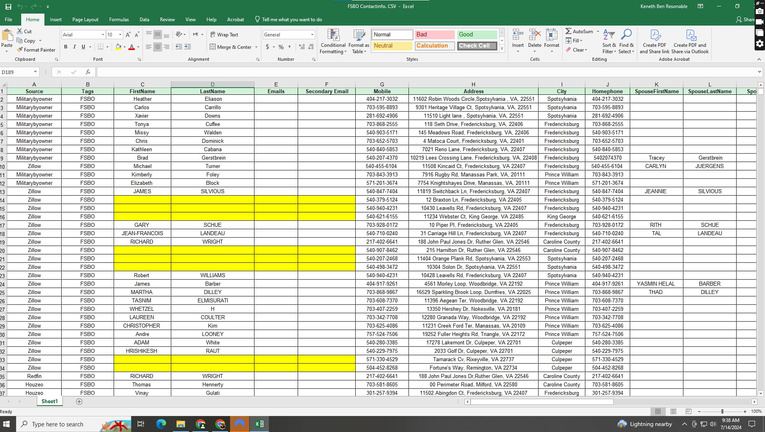Open the Fill dropdown

[573, 41]
